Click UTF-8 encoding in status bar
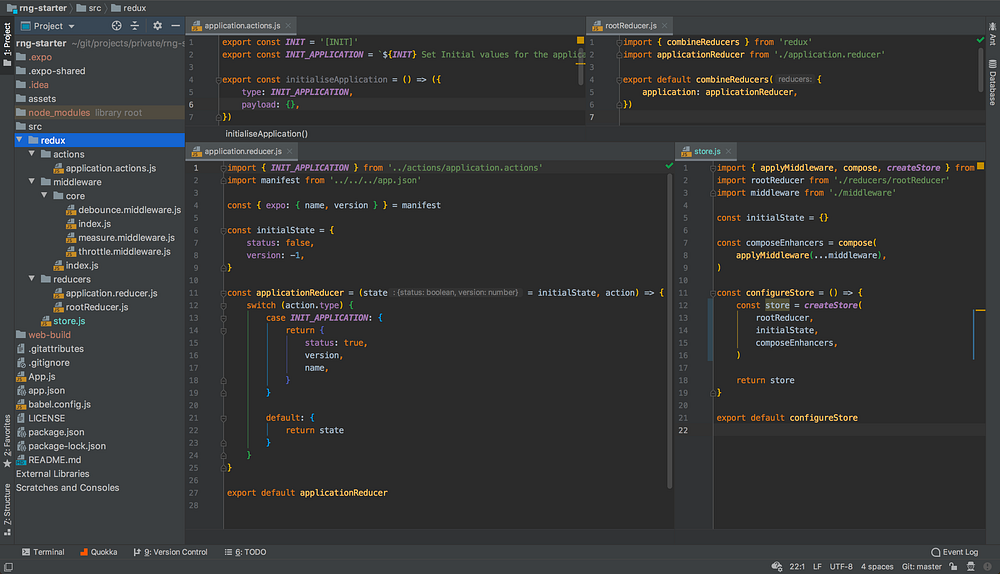 [840, 567]
